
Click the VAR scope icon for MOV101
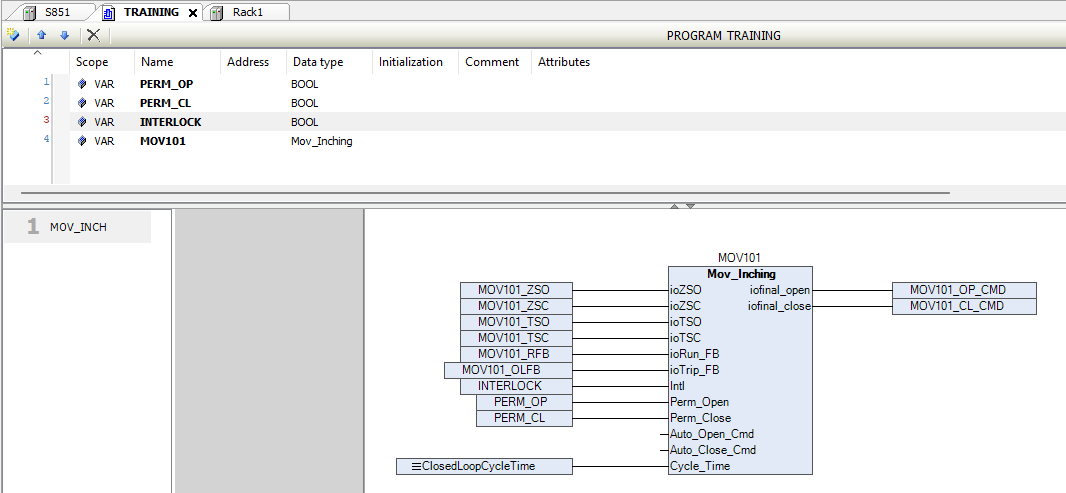[x=82, y=141]
